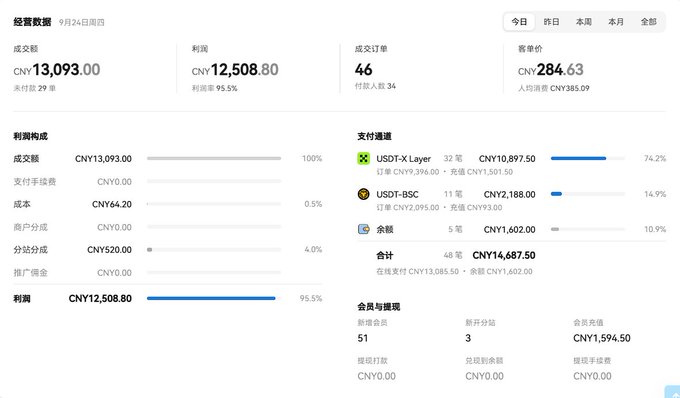Click the 分站分成 4.0% progress bar
The image size is (680, 398).
(214, 250)
